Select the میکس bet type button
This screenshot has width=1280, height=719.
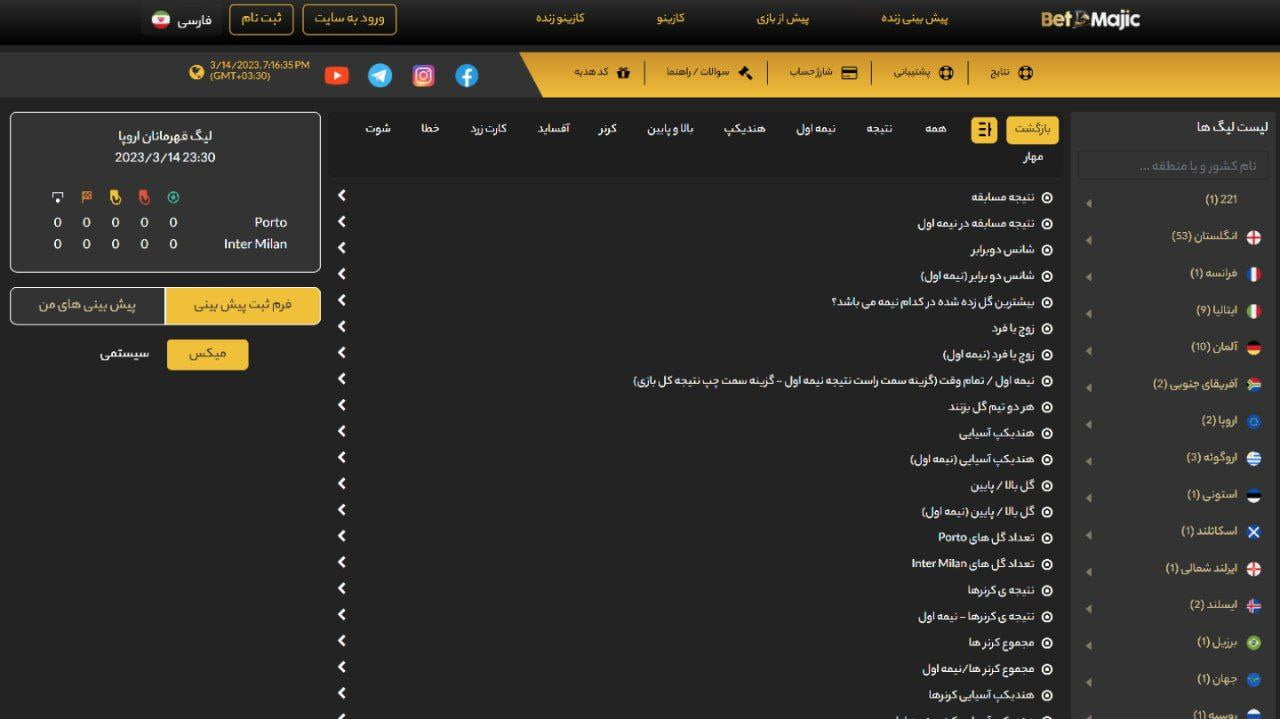tap(207, 354)
